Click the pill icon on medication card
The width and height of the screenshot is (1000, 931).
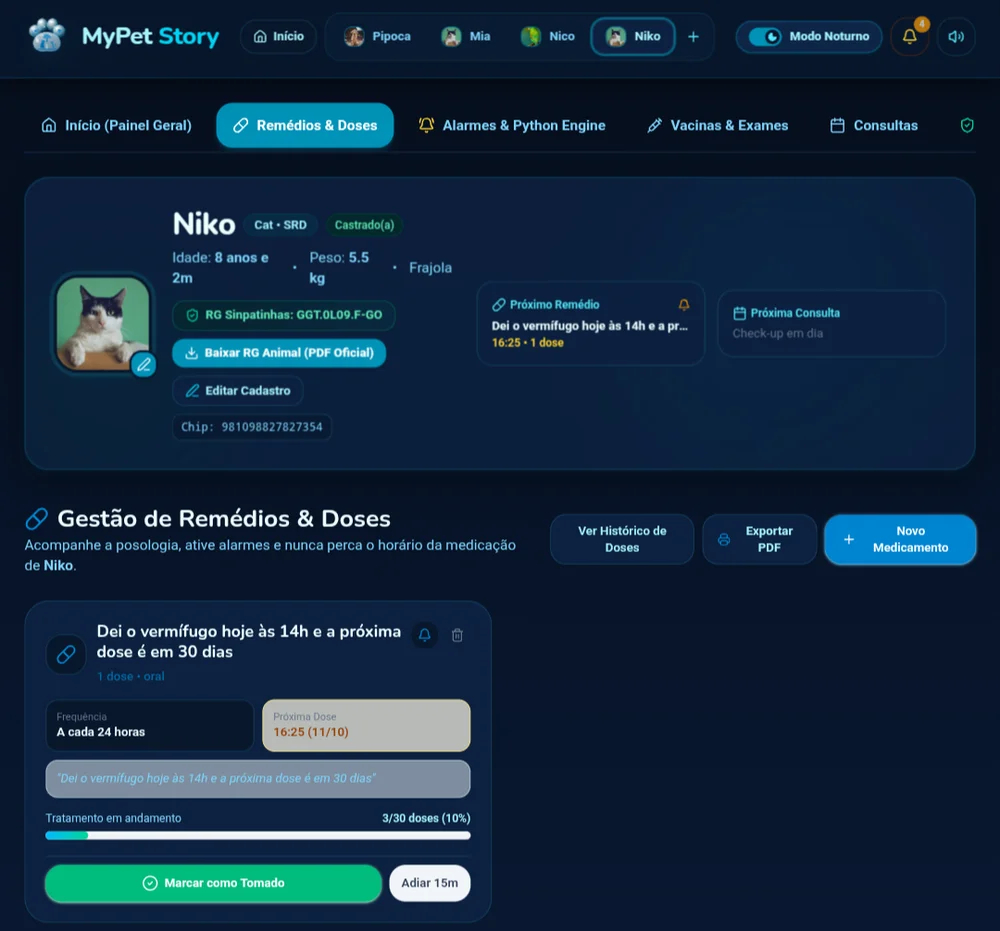pos(66,654)
